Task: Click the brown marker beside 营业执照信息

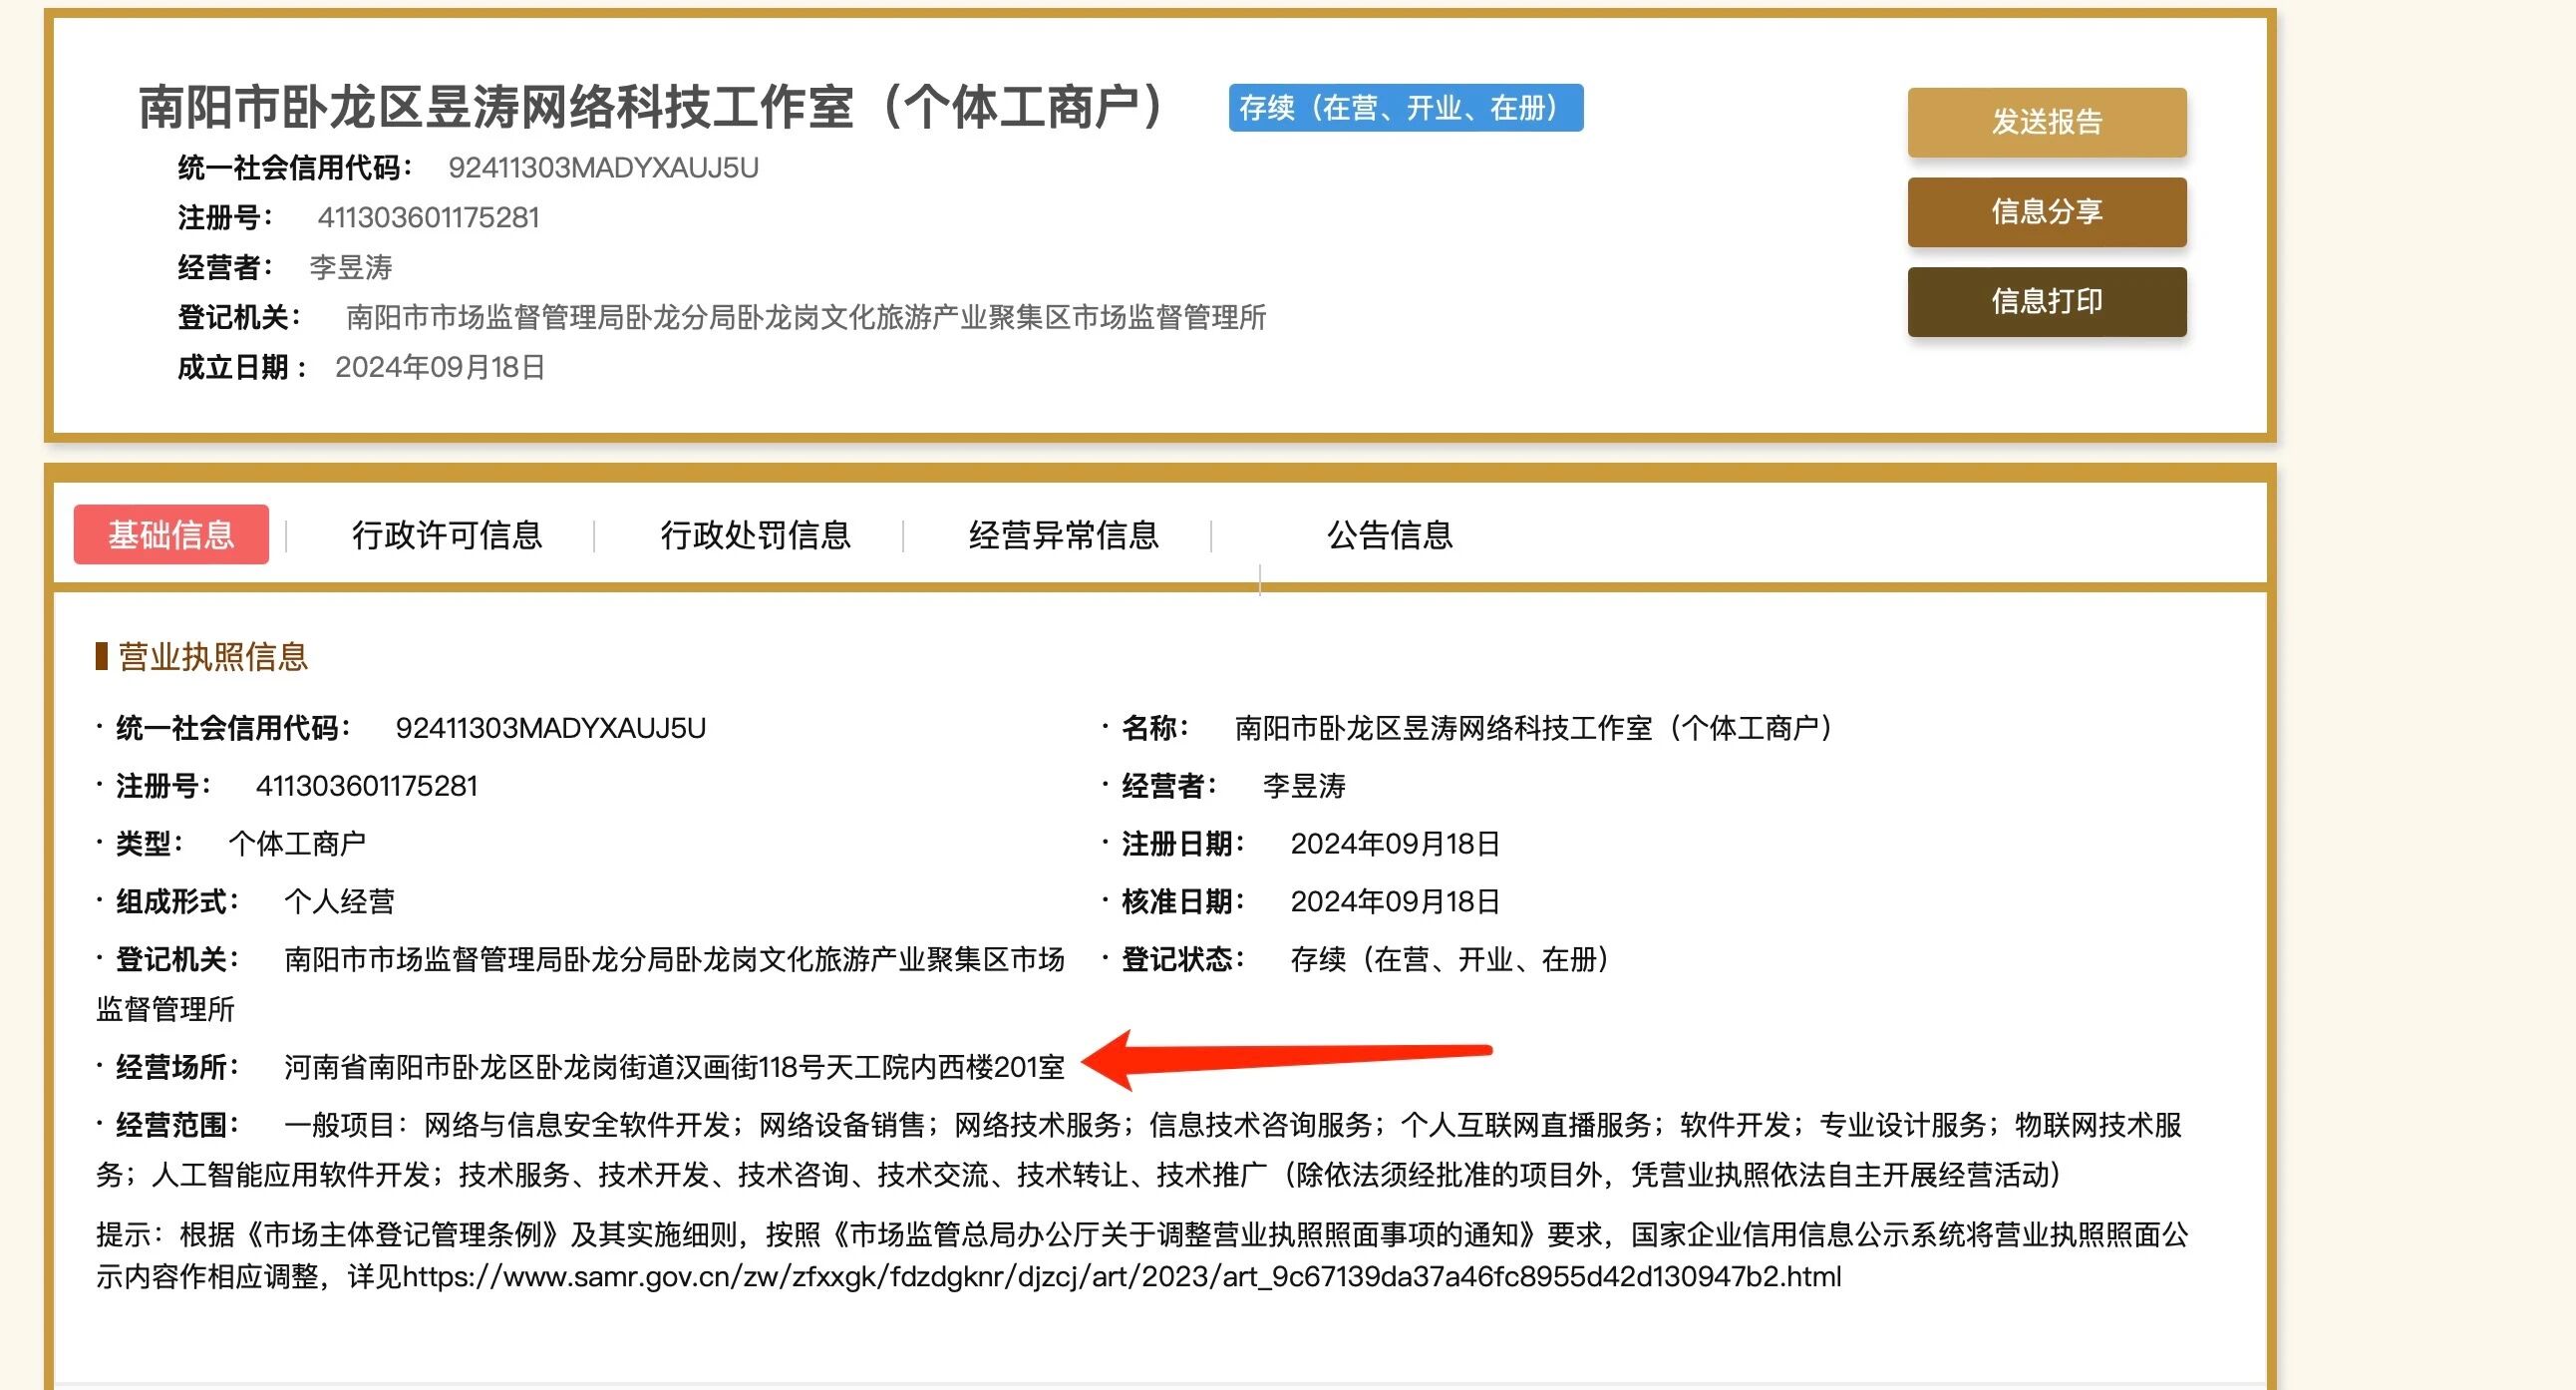Action: coord(101,657)
